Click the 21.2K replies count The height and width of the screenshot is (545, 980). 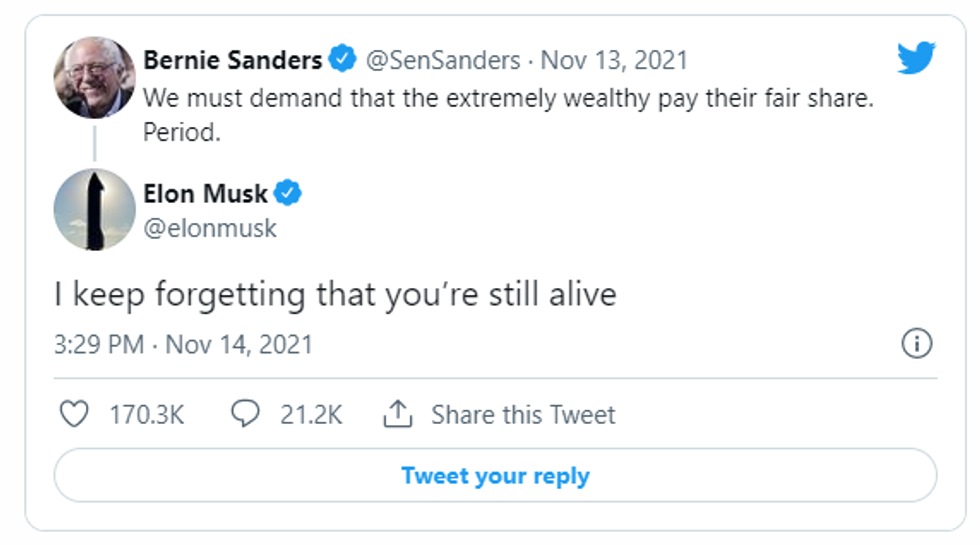[310, 415]
